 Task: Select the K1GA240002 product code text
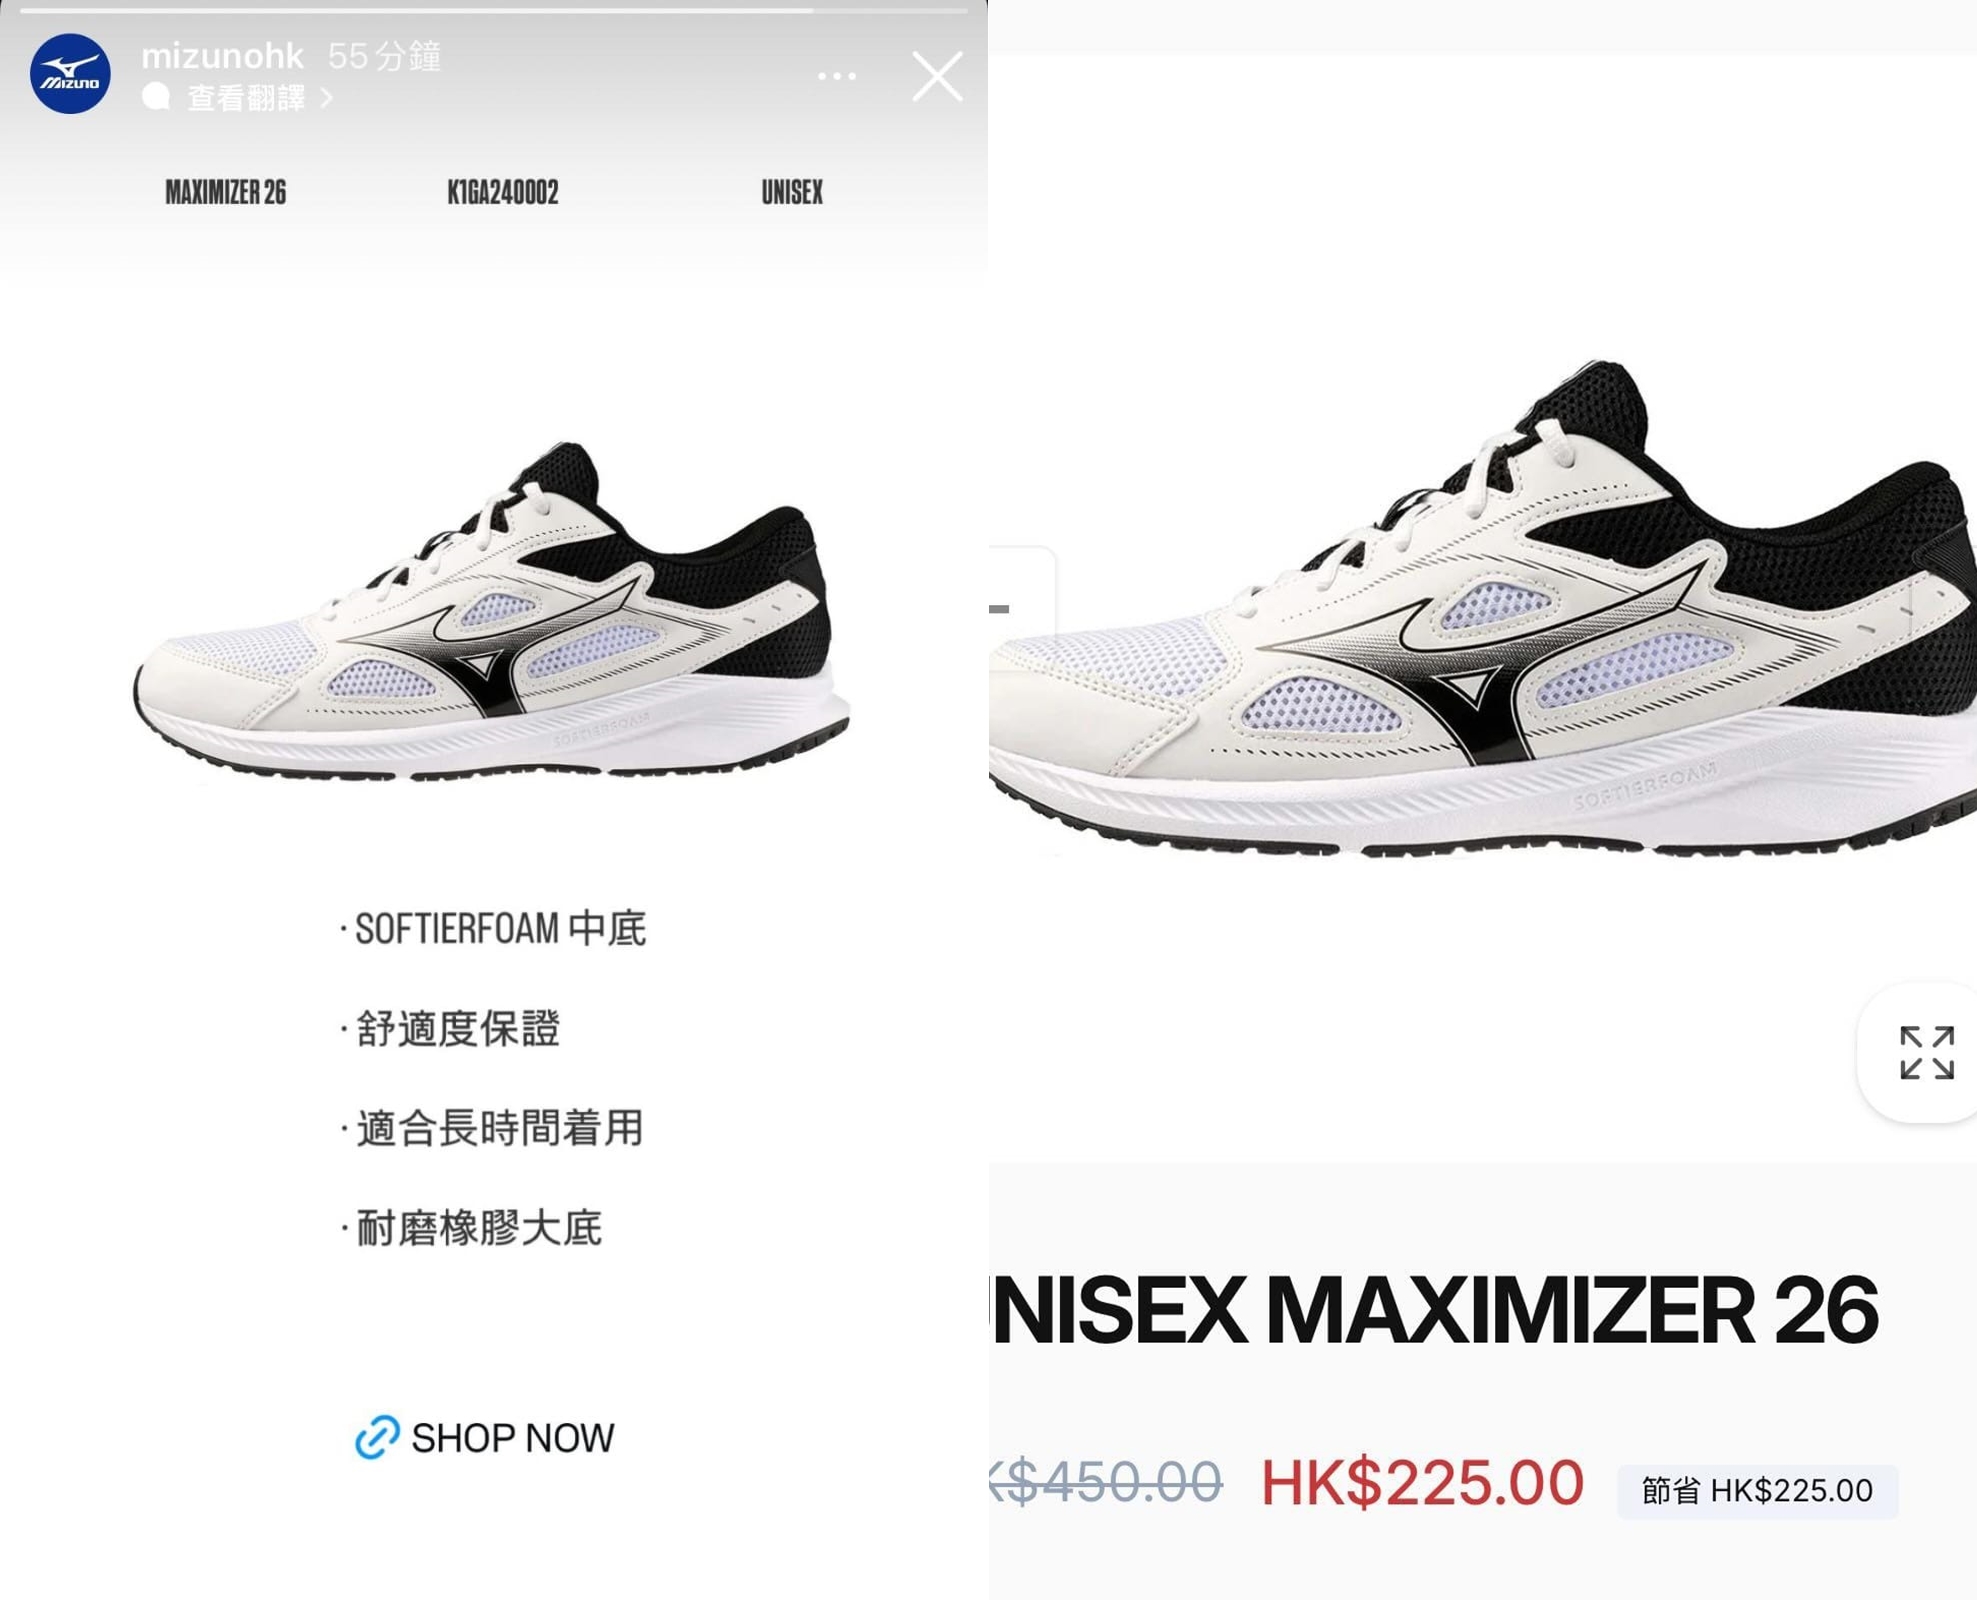503,192
